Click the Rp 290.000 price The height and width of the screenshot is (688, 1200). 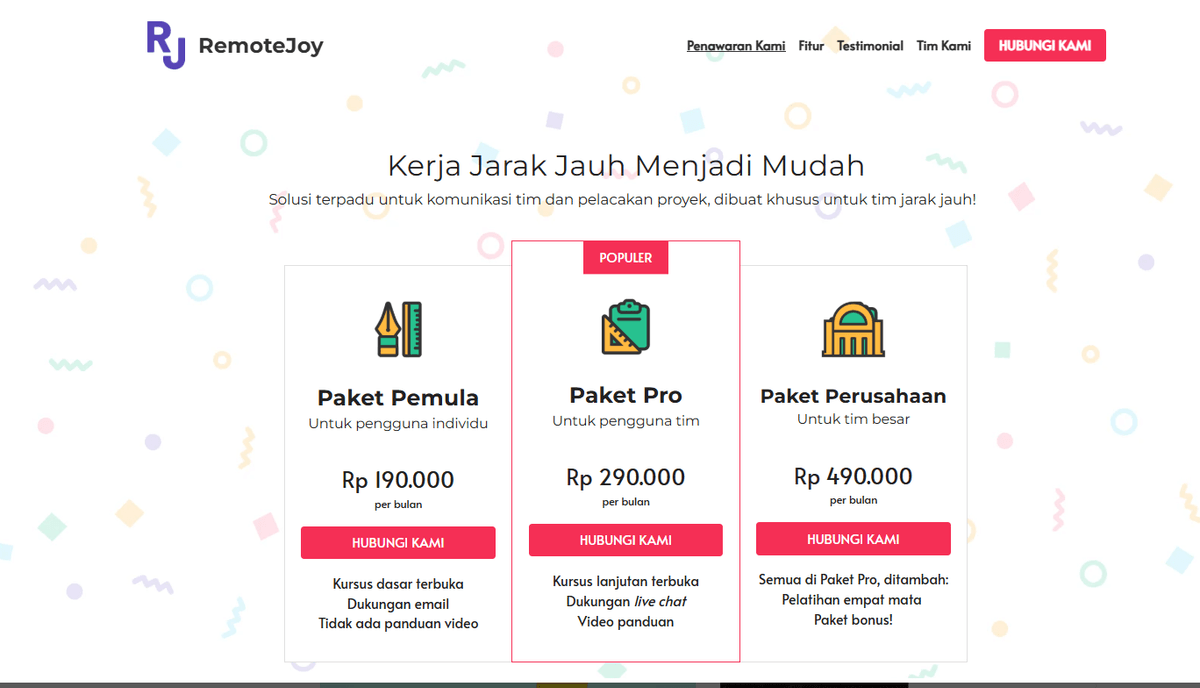point(625,478)
